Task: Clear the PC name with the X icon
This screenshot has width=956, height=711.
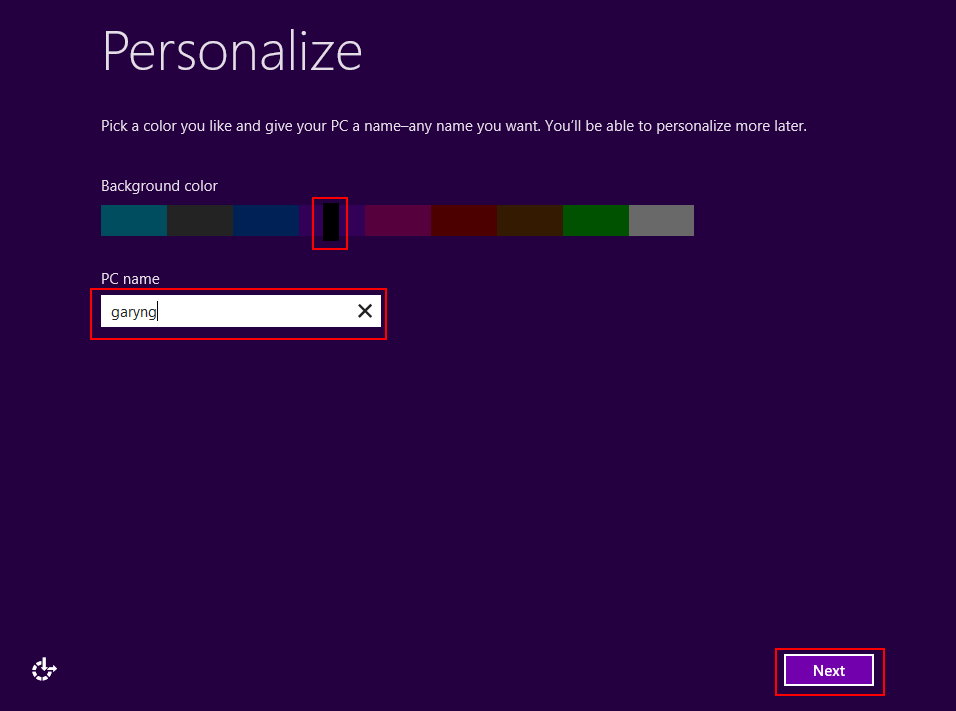Action: [x=365, y=311]
